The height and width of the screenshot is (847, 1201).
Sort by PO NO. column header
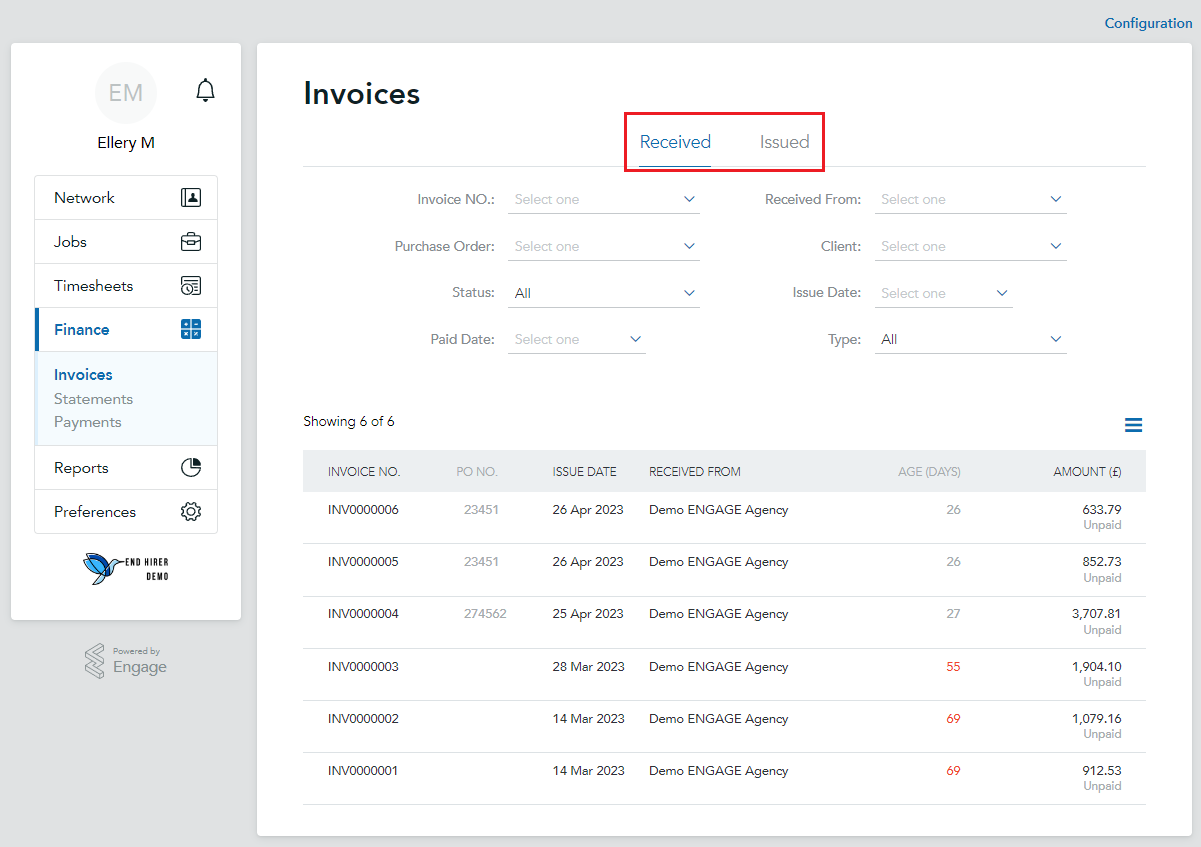point(477,472)
